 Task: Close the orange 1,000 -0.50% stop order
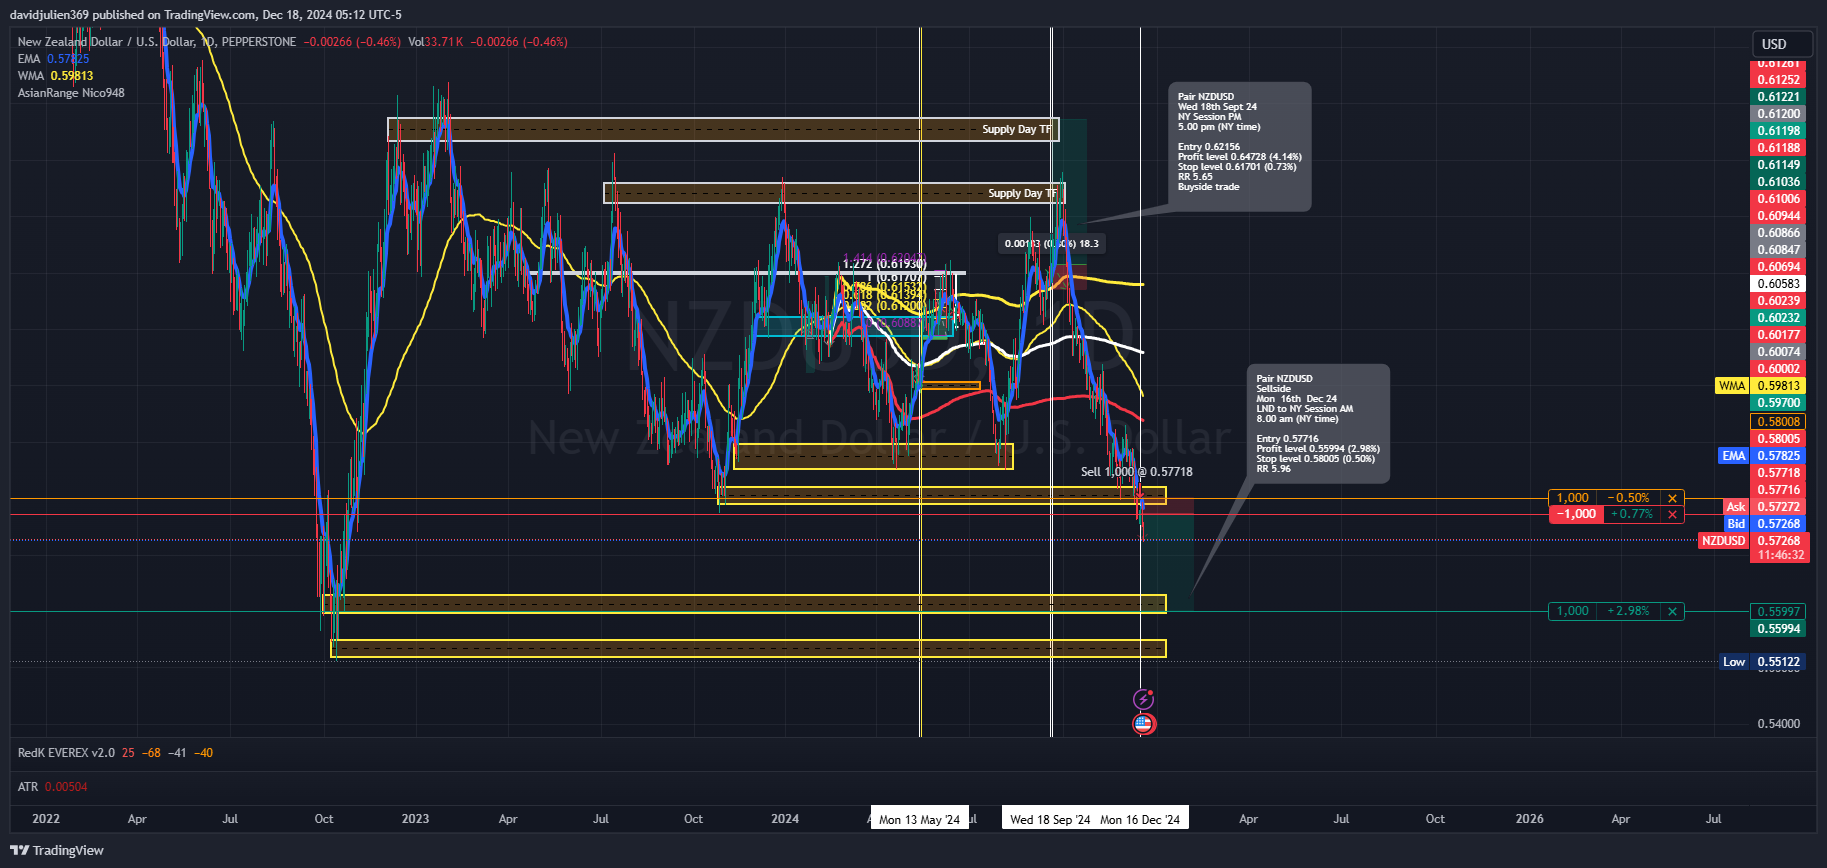click(x=1672, y=498)
